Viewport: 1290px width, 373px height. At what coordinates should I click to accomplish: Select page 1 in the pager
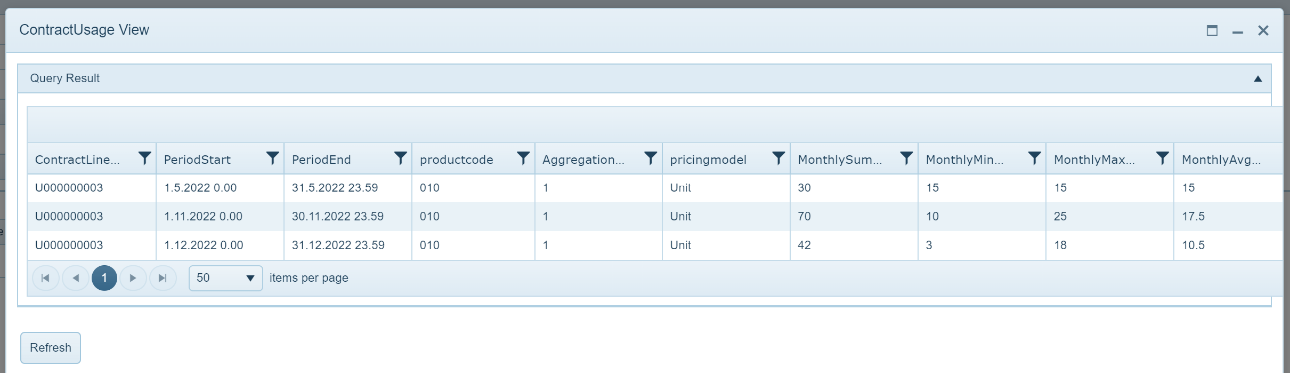pos(104,278)
